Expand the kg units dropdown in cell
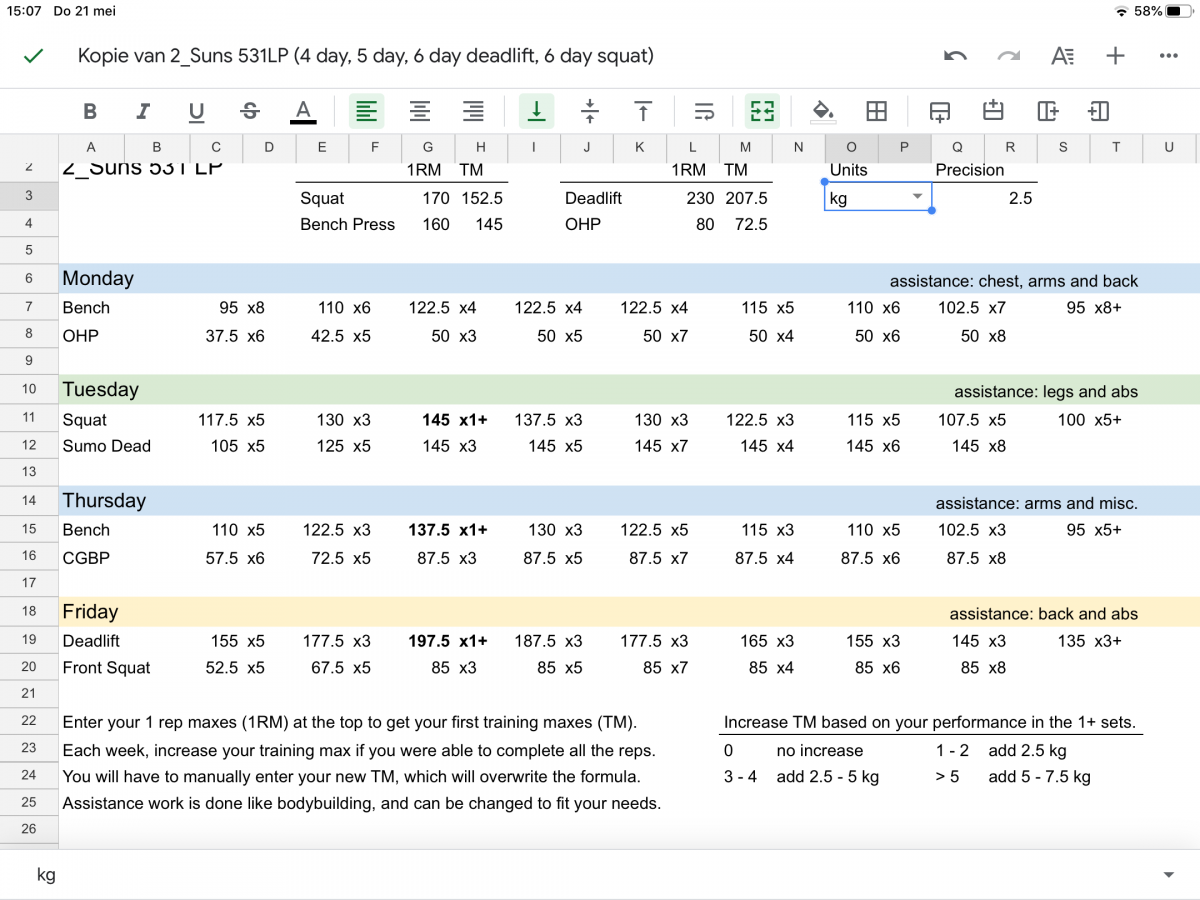The width and height of the screenshot is (1200, 900). coord(917,197)
